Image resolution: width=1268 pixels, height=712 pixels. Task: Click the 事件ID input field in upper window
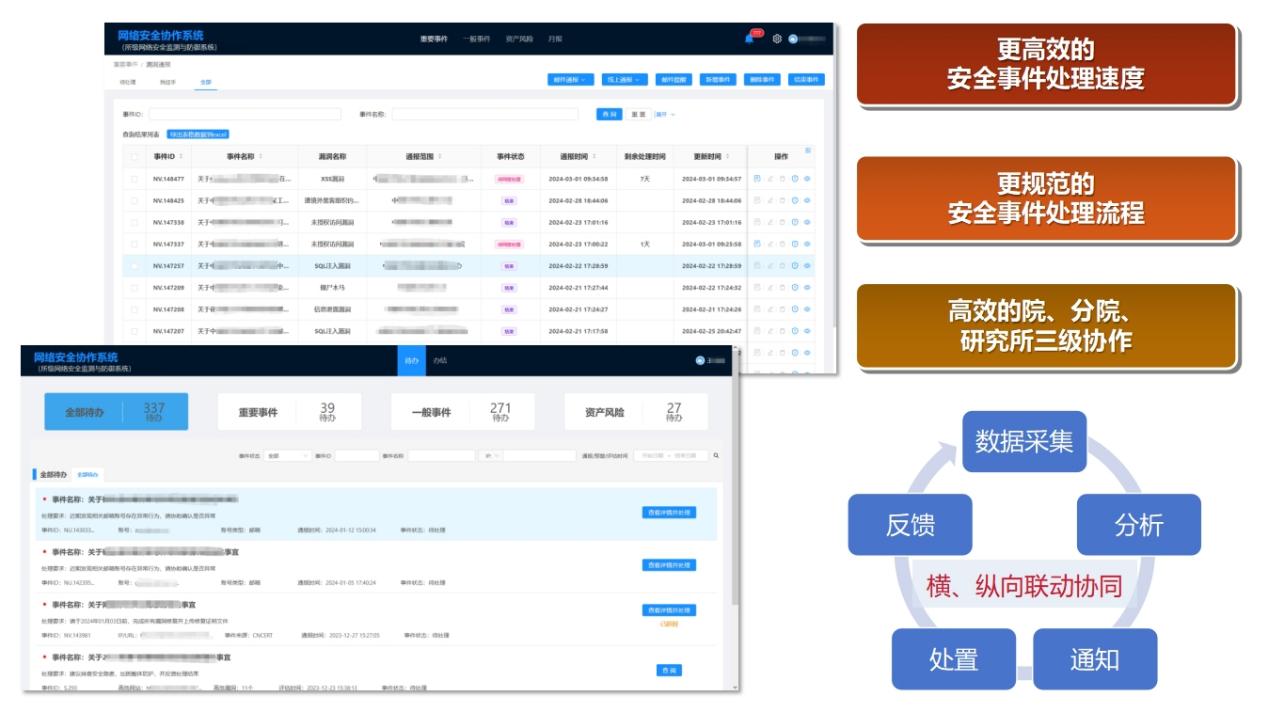(x=245, y=114)
